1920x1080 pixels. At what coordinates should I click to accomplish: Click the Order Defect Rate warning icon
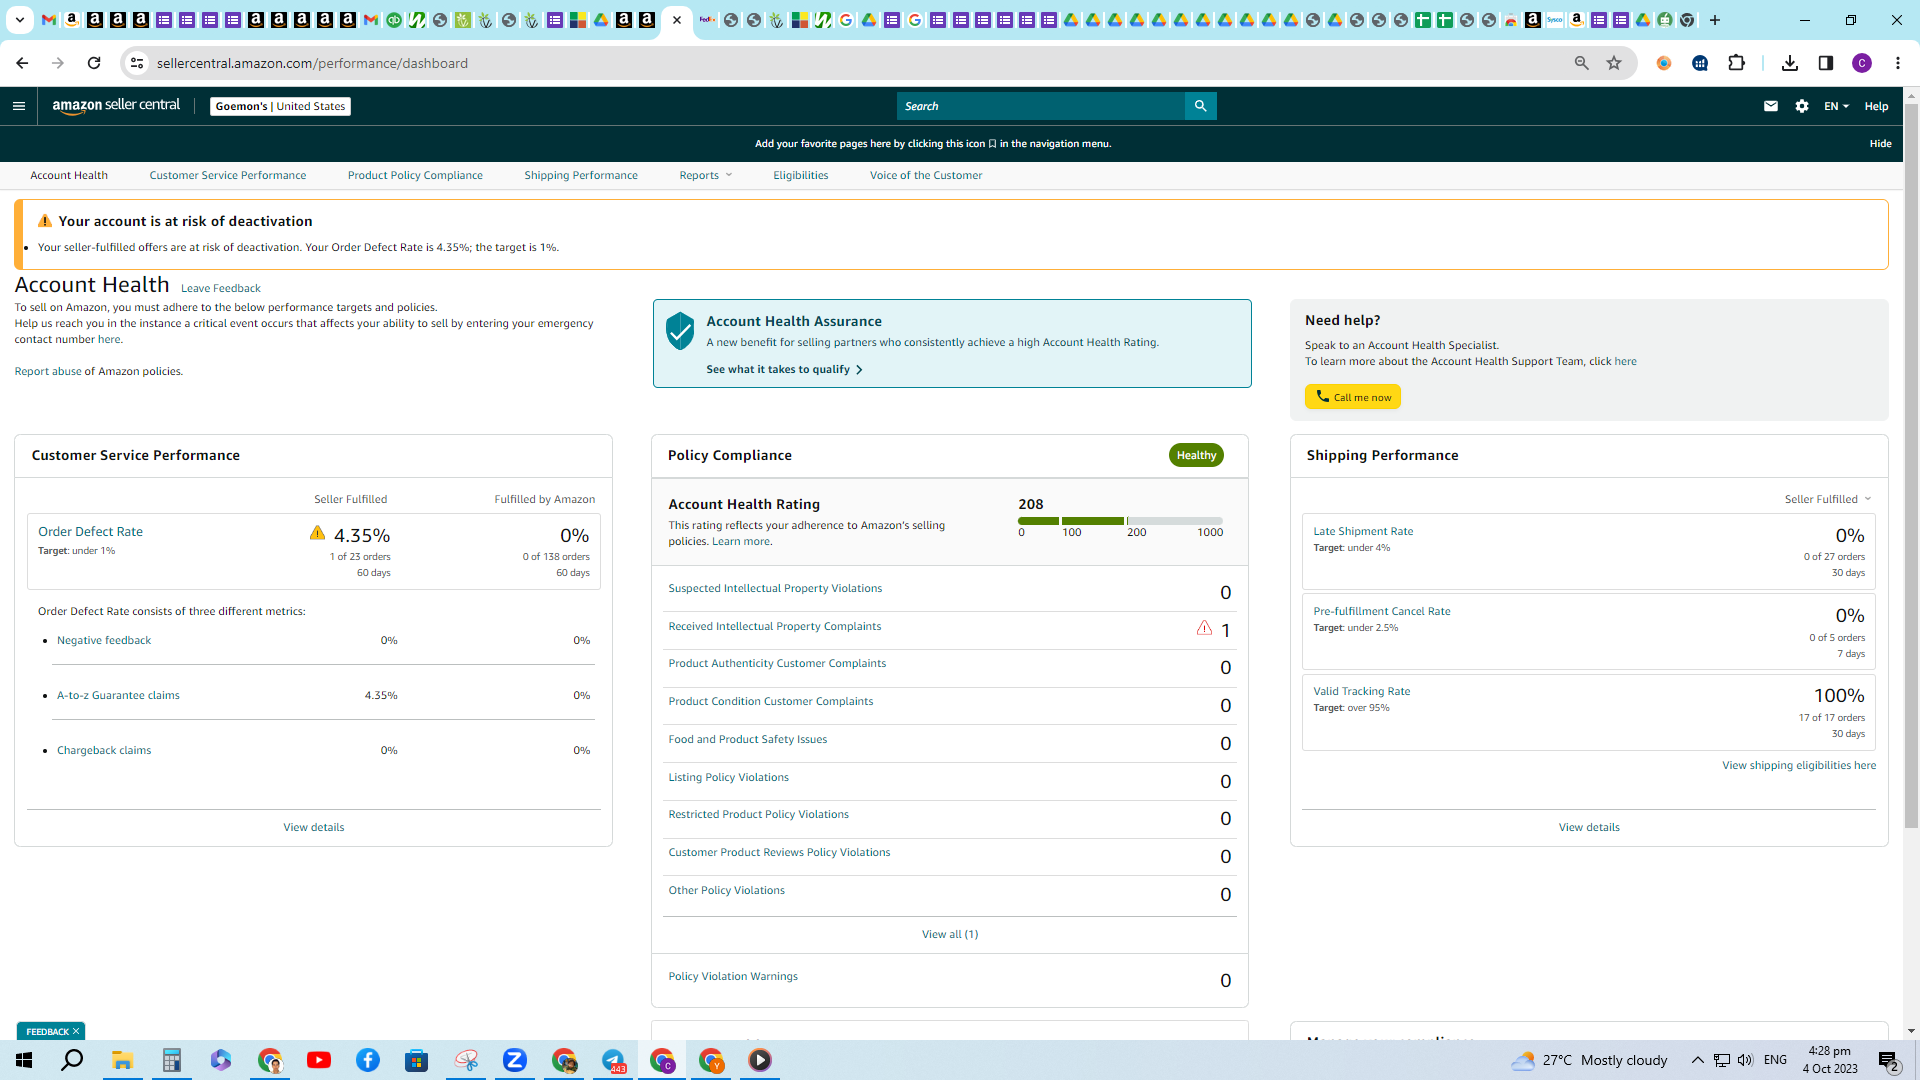tap(317, 533)
